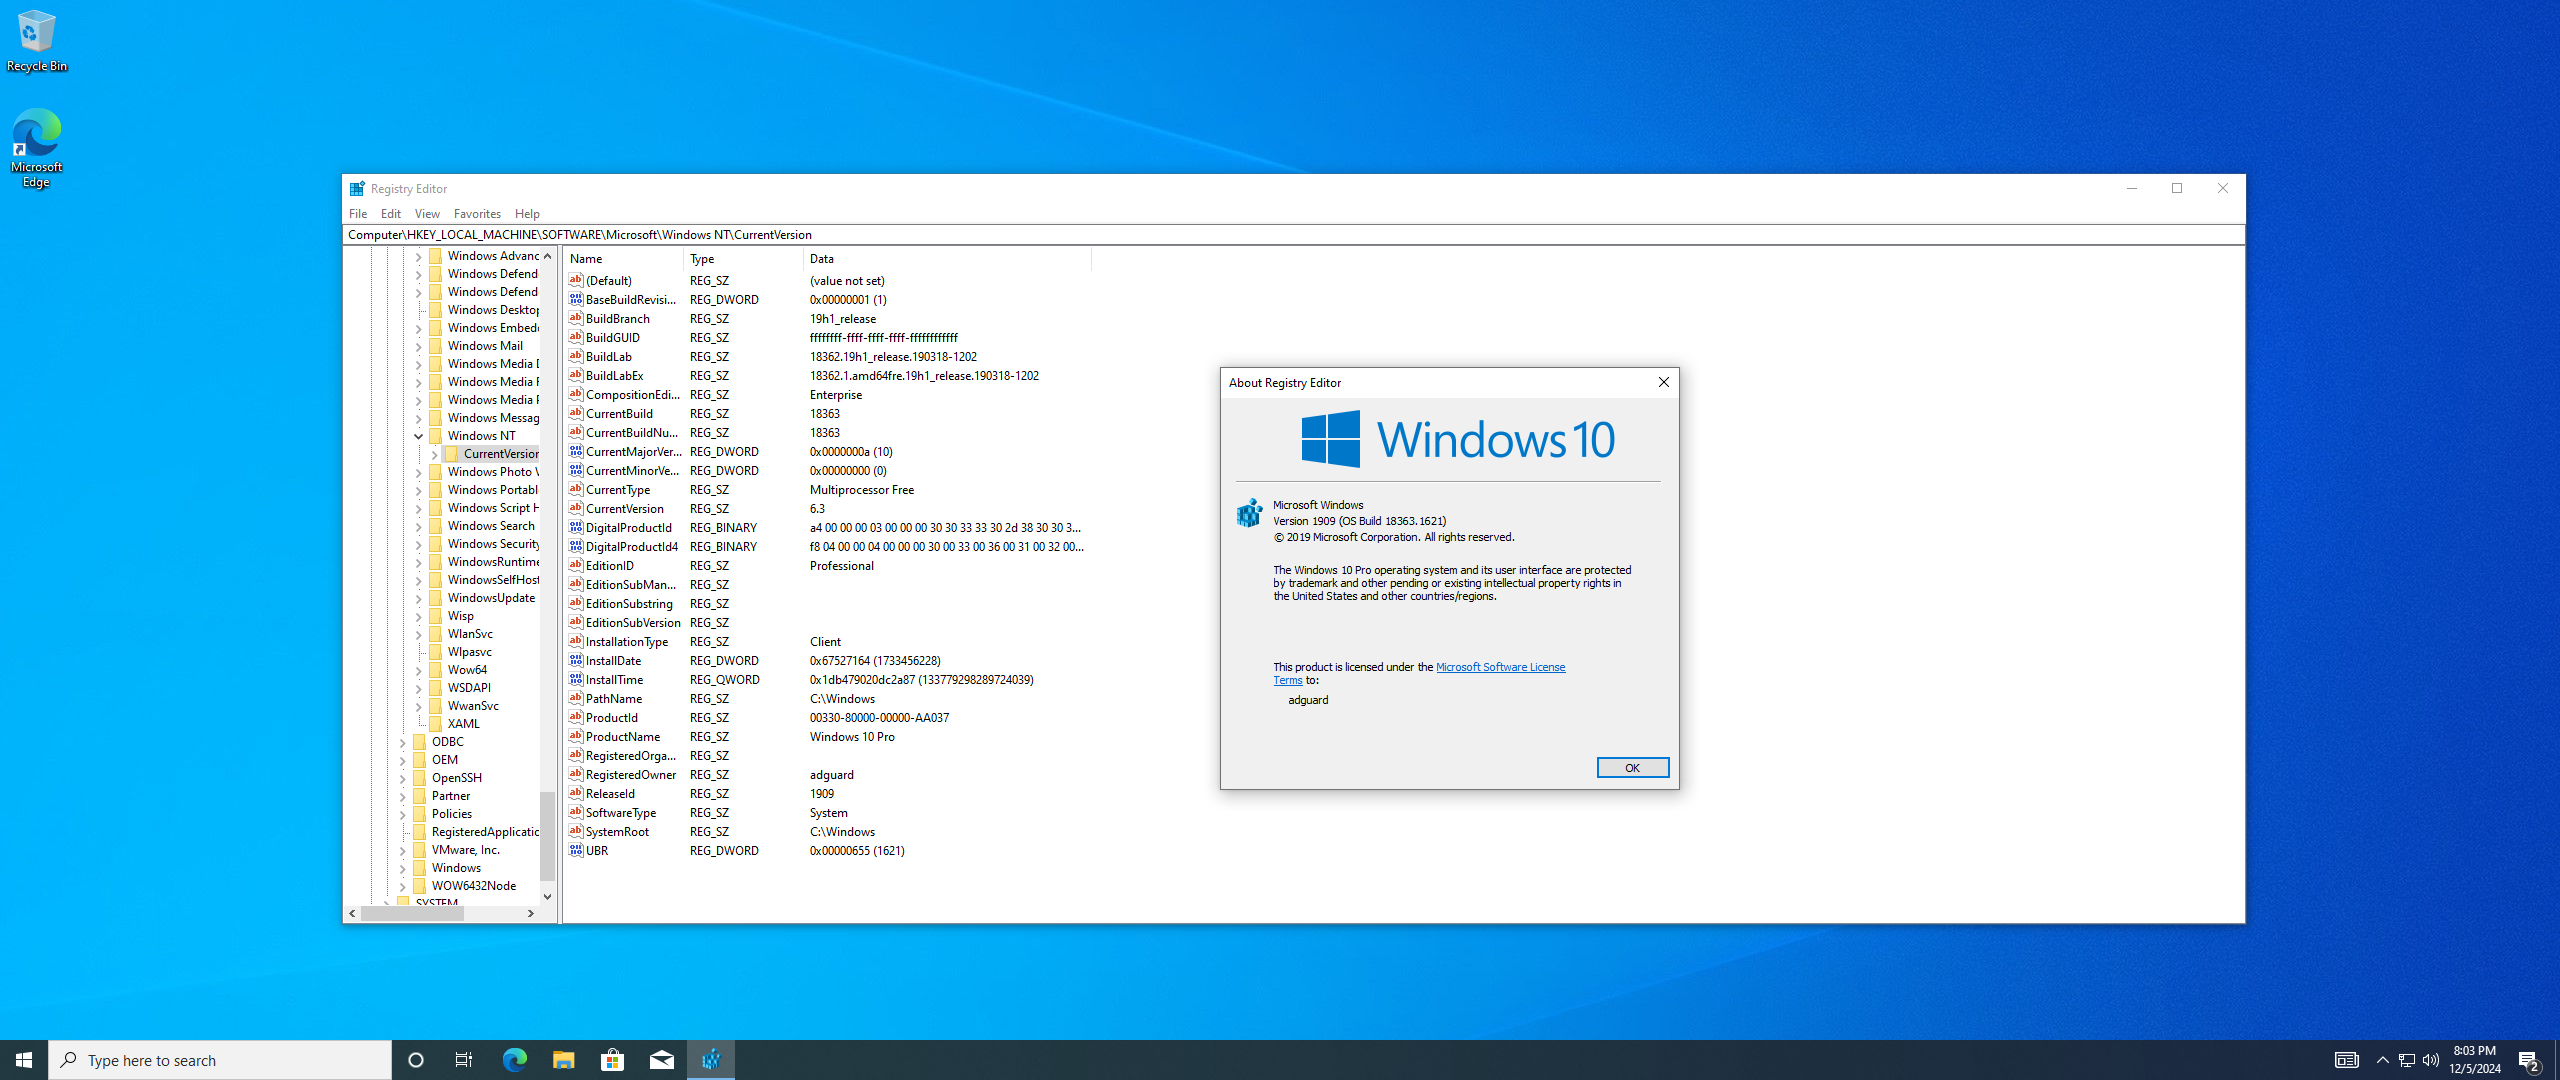The image size is (2560, 1080).
Task: Expand the Windows Mail tree node
Action: tap(419, 346)
